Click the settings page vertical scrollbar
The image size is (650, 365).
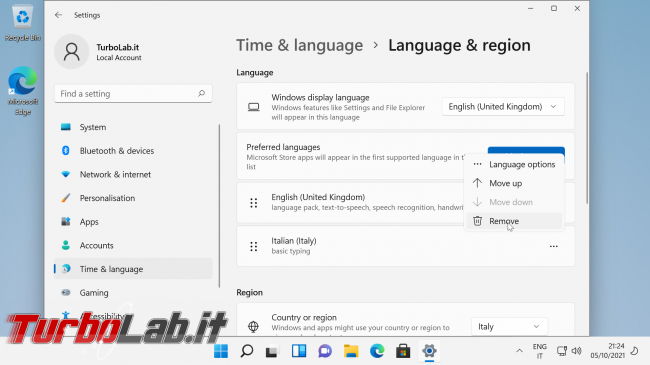point(587,138)
